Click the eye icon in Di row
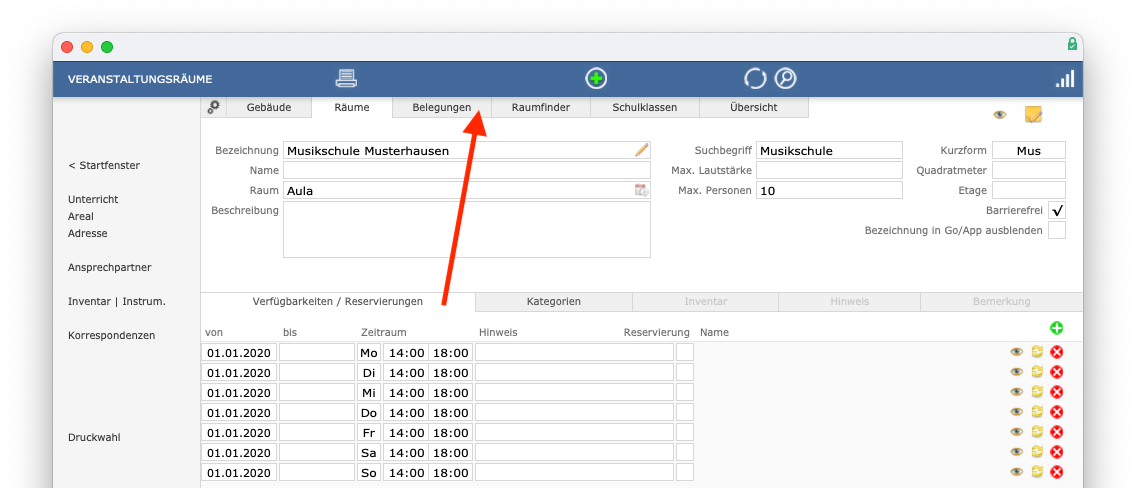Image resolution: width=1139 pixels, height=488 pixels. click(x=1016, y=372)
